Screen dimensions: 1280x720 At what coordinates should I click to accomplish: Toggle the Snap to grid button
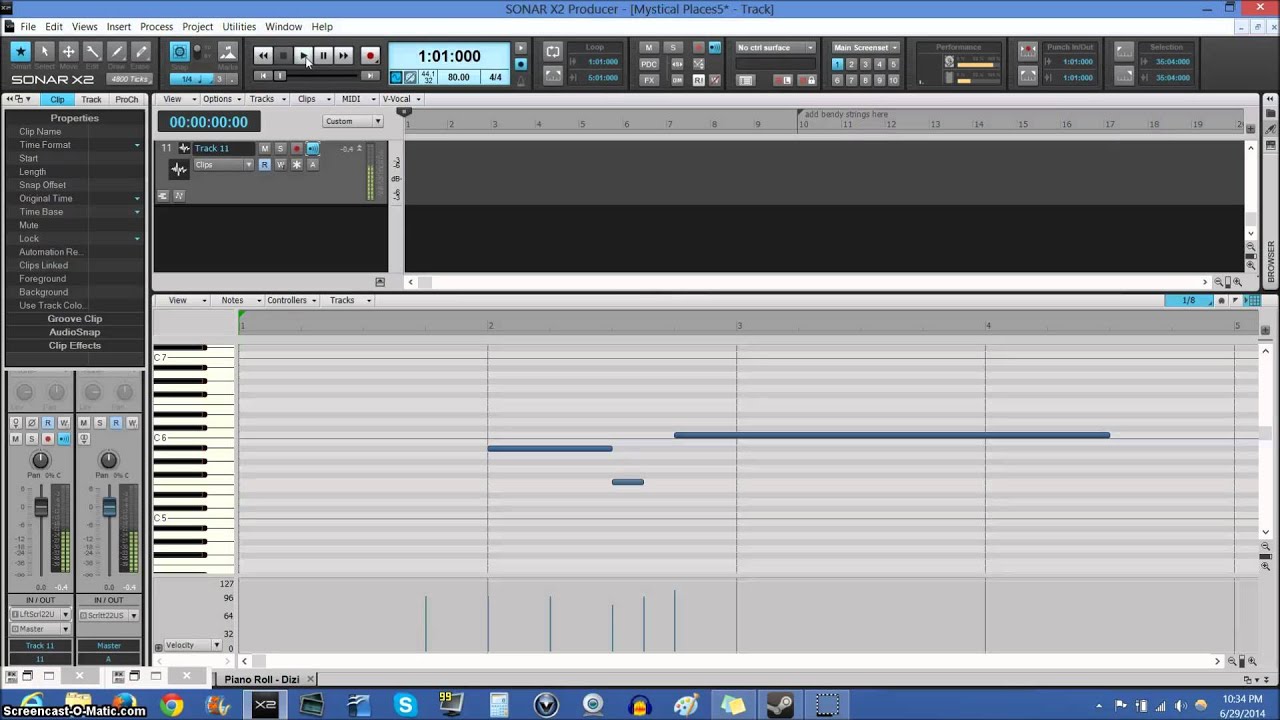pyautogui.click(x=180, y=52)
